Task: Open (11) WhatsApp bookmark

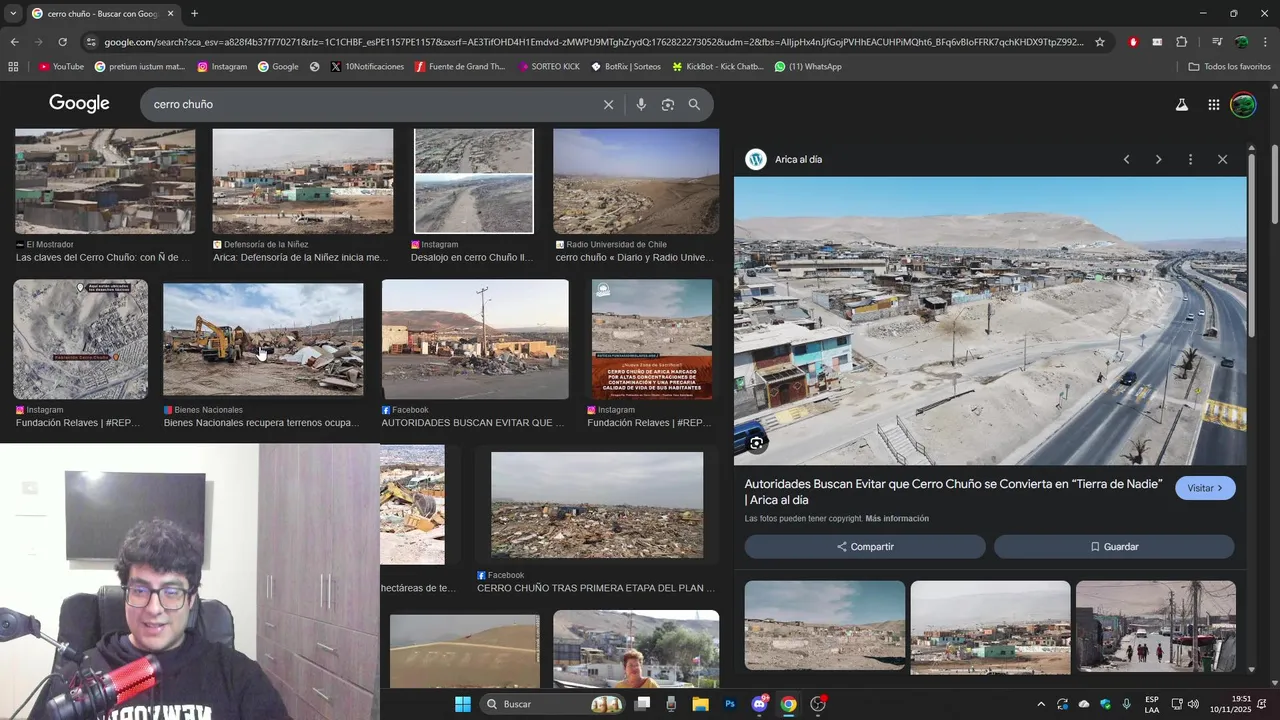Action: tap(808, 67)
